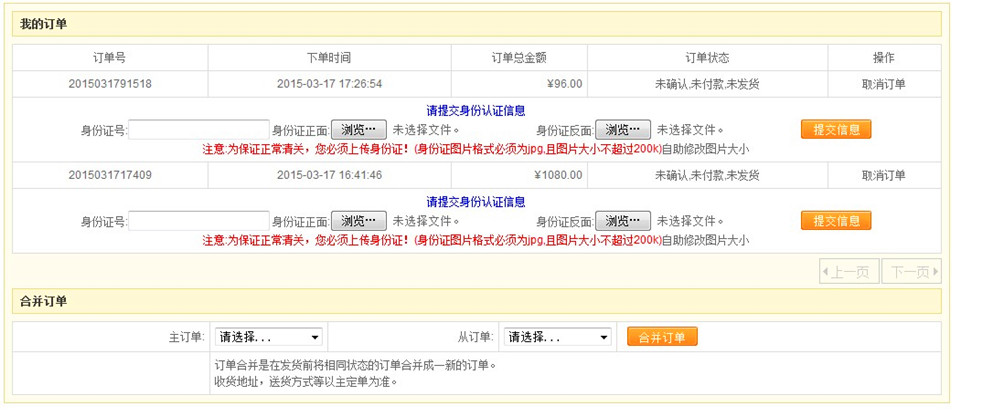982x416 pixels.
Task: Go to next page with 下一页
Action: coord(911,272)
